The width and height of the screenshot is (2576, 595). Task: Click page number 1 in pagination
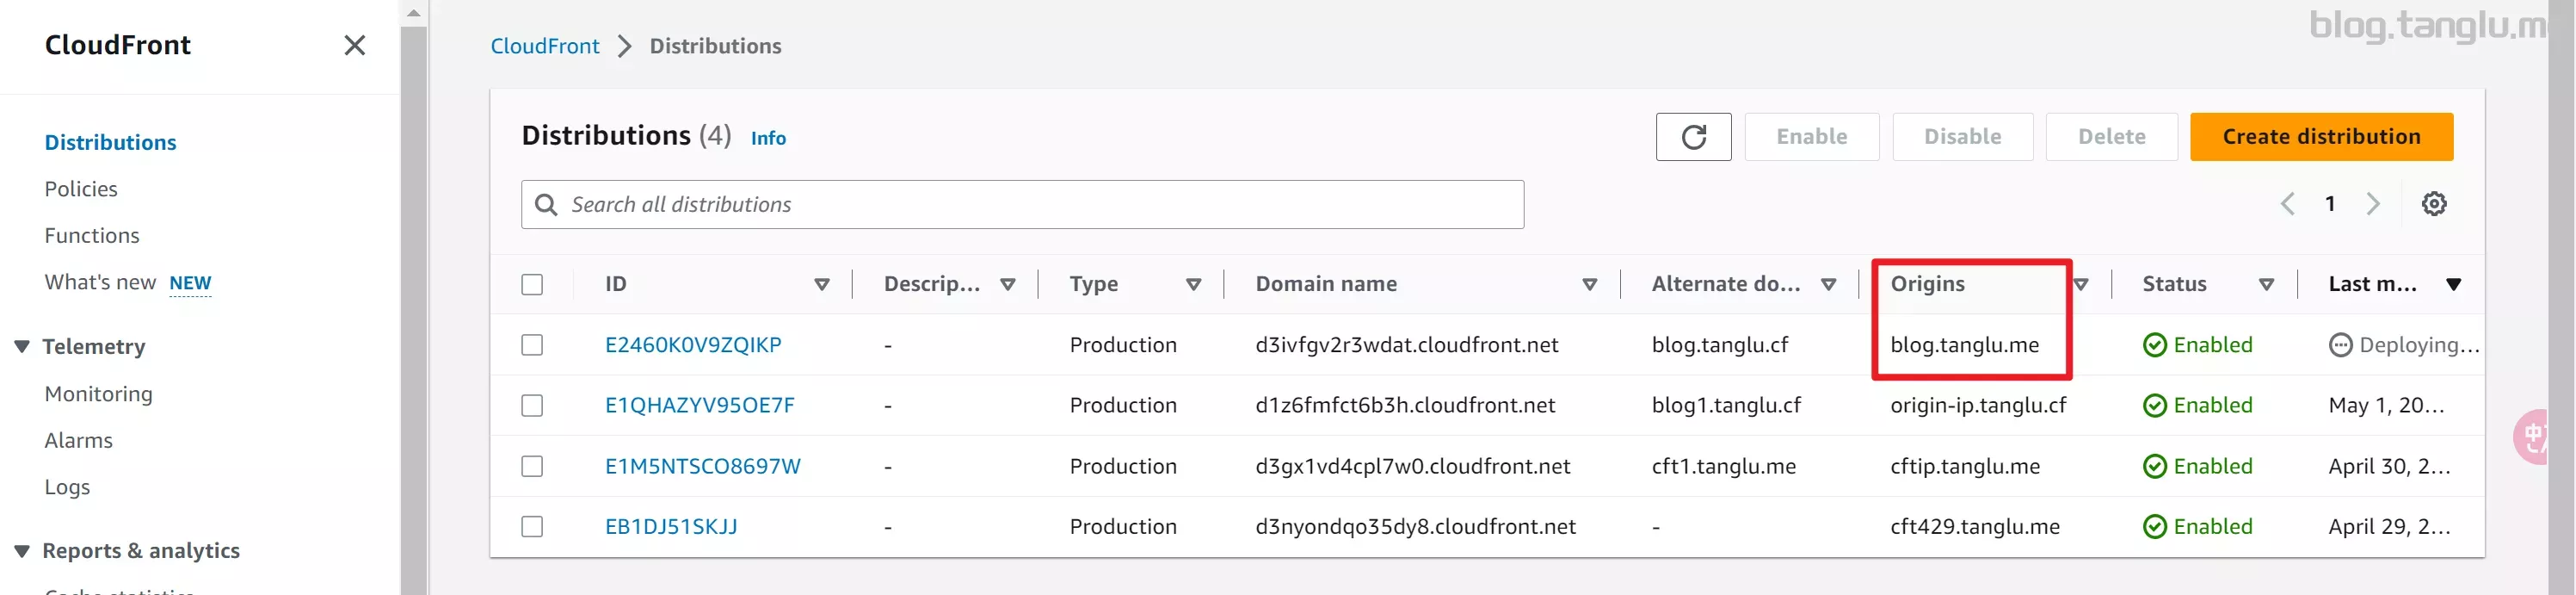pyautogui.click(x=2330, y=204)
